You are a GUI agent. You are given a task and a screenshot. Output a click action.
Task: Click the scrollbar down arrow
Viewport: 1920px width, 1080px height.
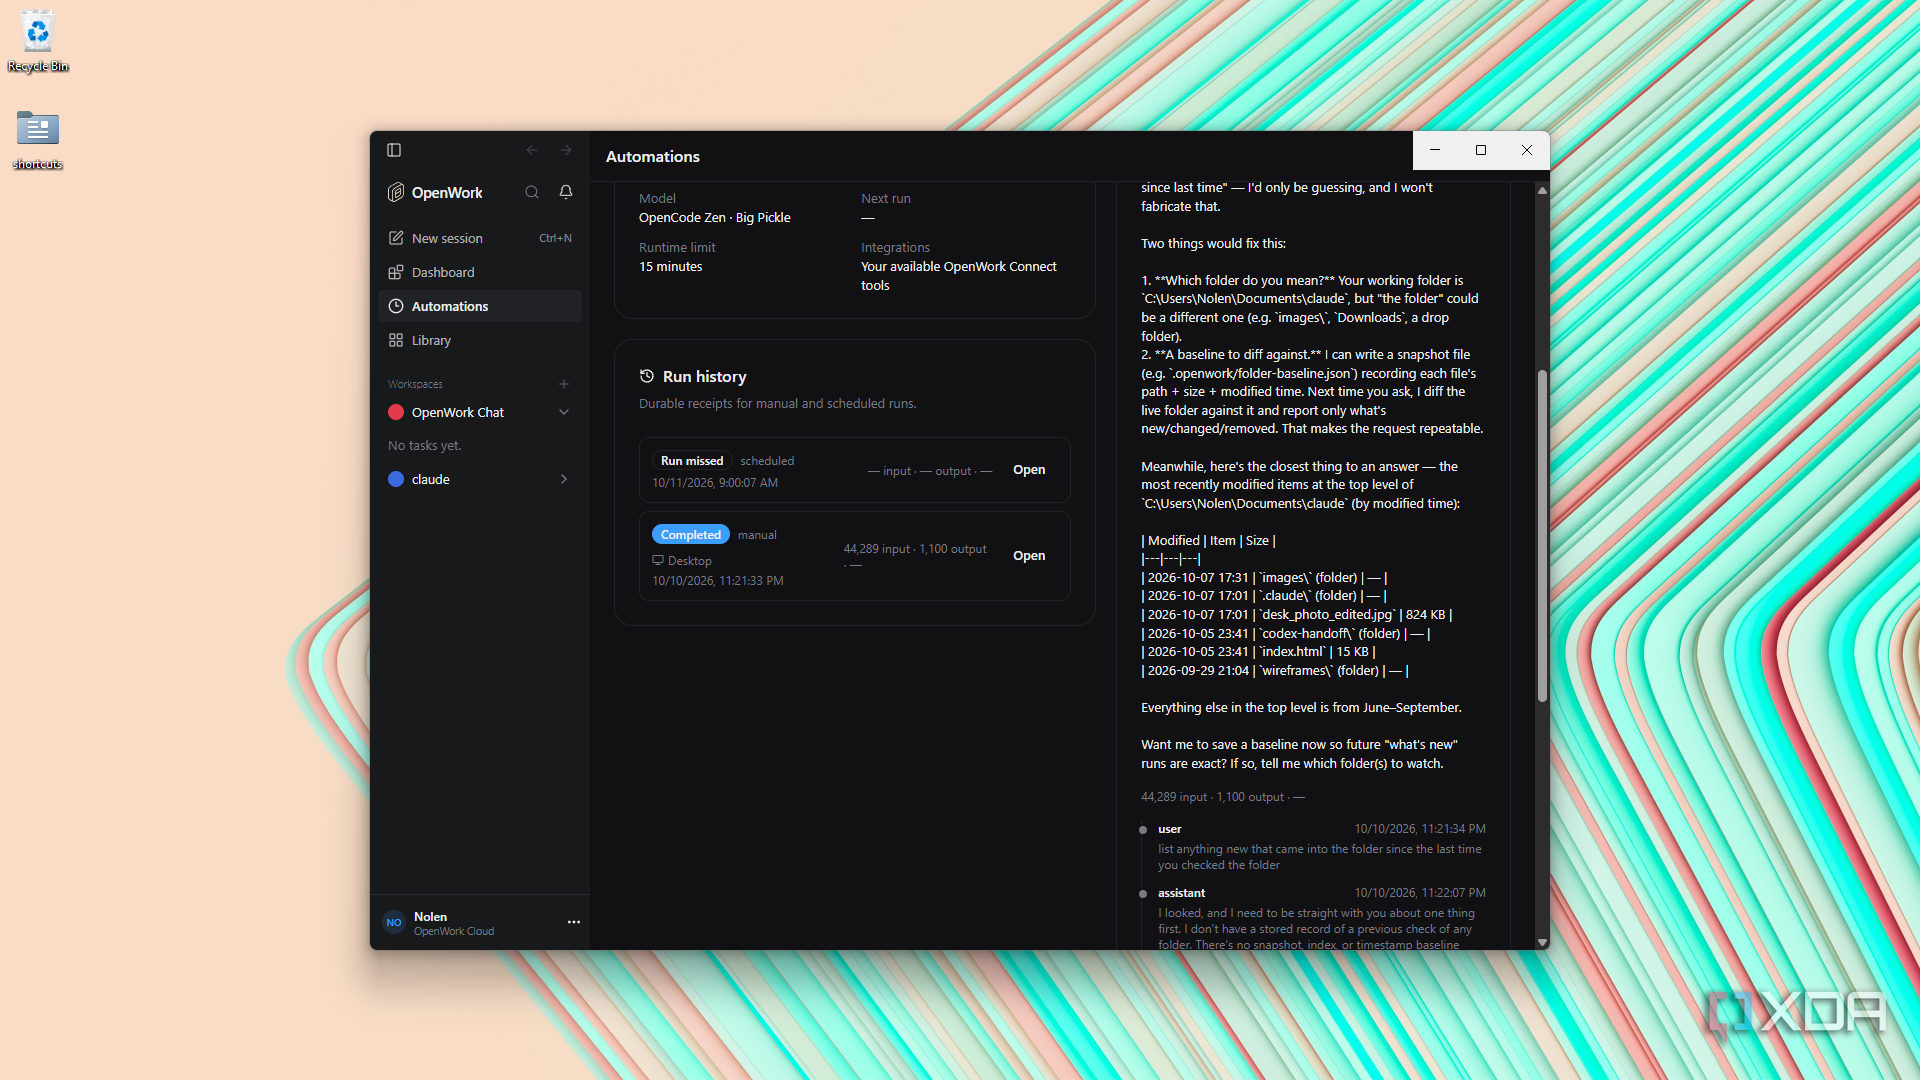pyautogui.click(x=1542, y=942)
